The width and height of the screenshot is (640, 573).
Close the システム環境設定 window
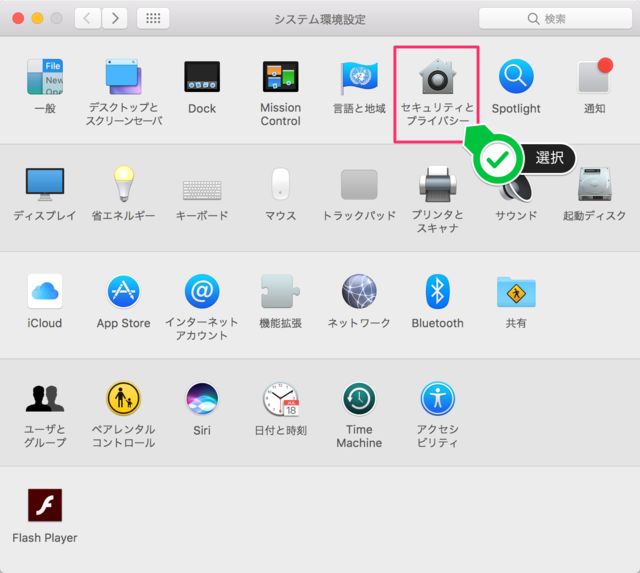18,18
